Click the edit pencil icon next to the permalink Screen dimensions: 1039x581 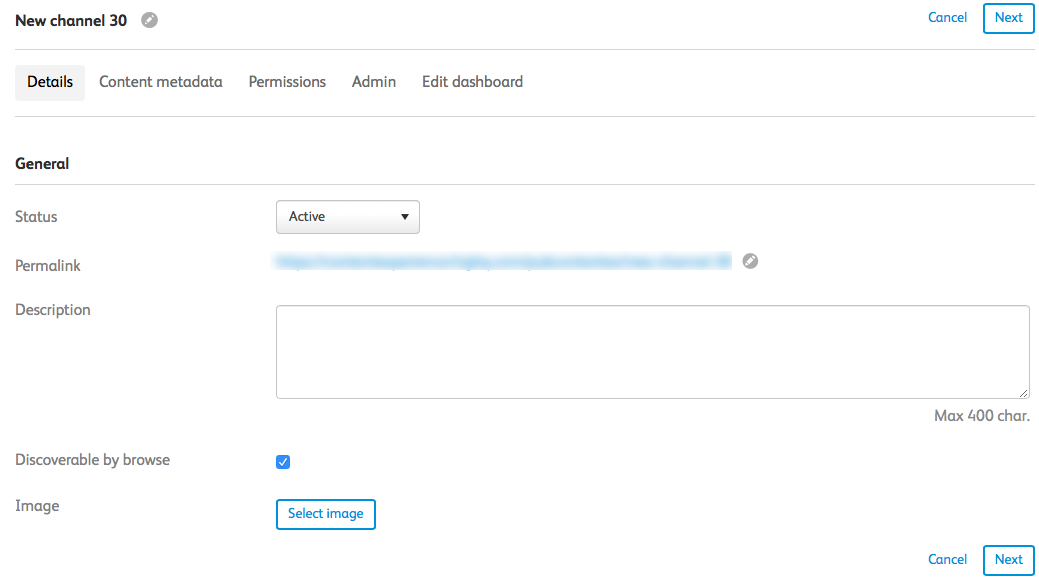click(751, 262)
